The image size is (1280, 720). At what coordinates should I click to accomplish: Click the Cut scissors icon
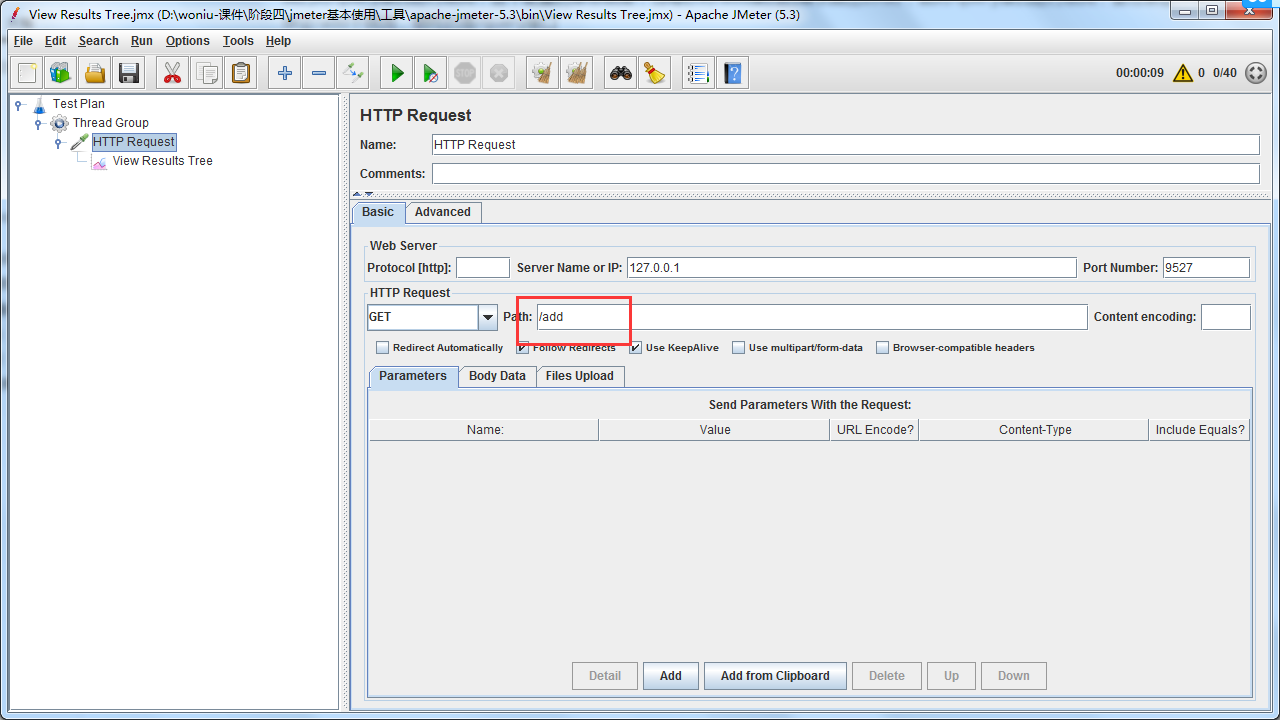pos(173,73)
